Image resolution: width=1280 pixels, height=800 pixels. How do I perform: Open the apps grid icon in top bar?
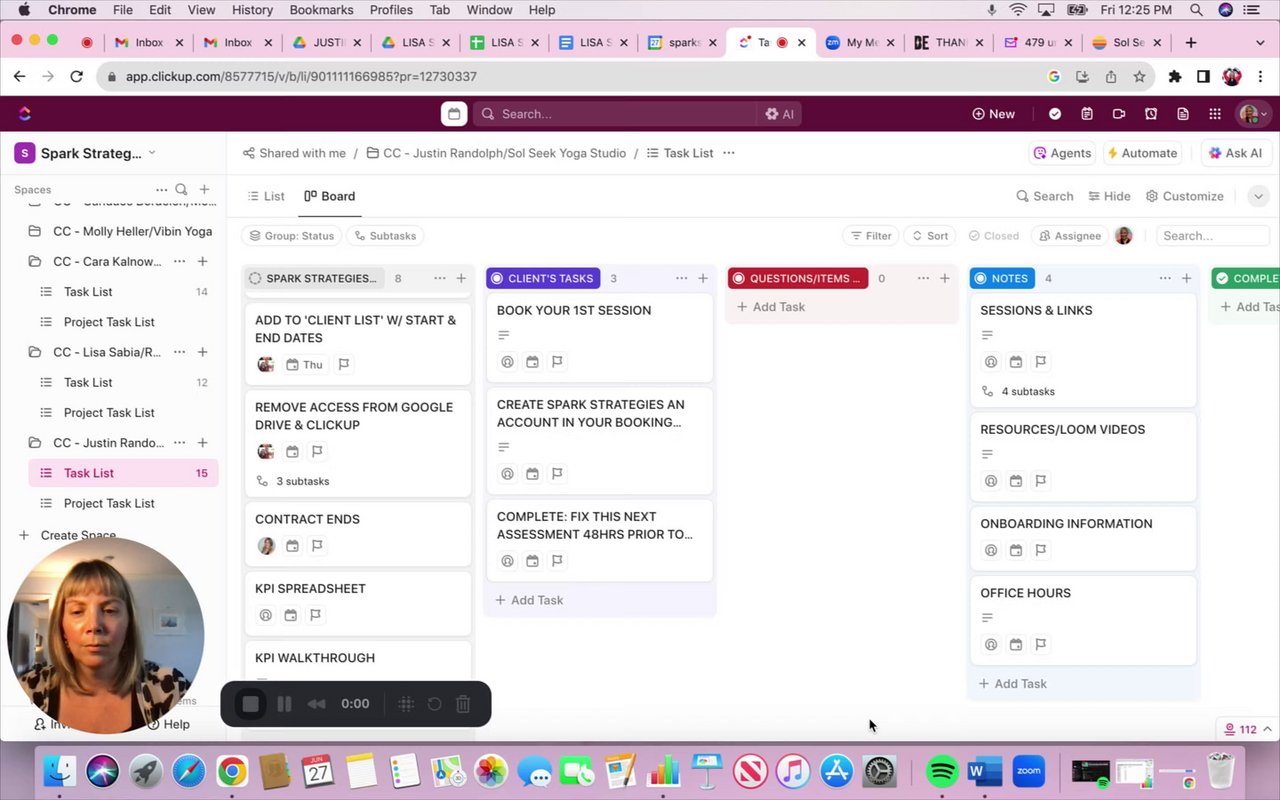point(1215,114)
